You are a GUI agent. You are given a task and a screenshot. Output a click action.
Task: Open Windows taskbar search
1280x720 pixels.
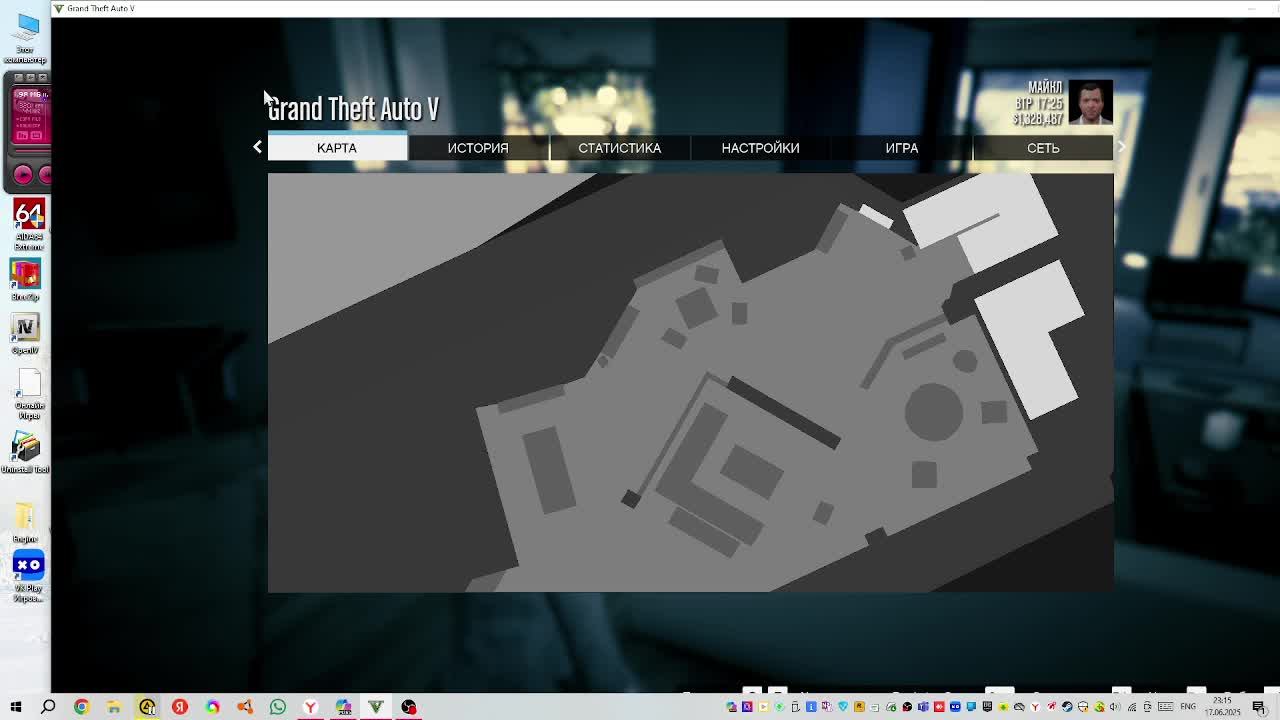click(48, 707)
